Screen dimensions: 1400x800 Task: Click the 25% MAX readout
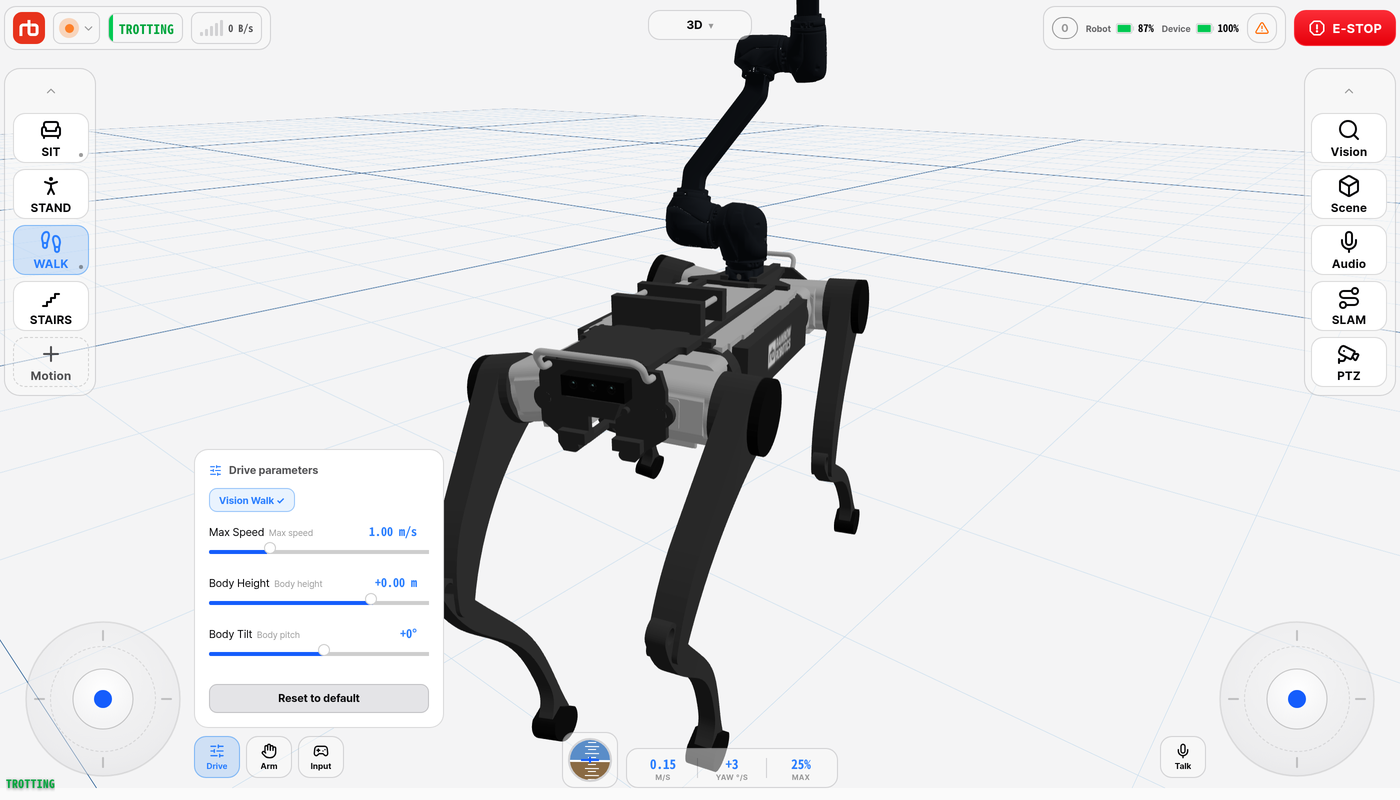tap(801, 769)
